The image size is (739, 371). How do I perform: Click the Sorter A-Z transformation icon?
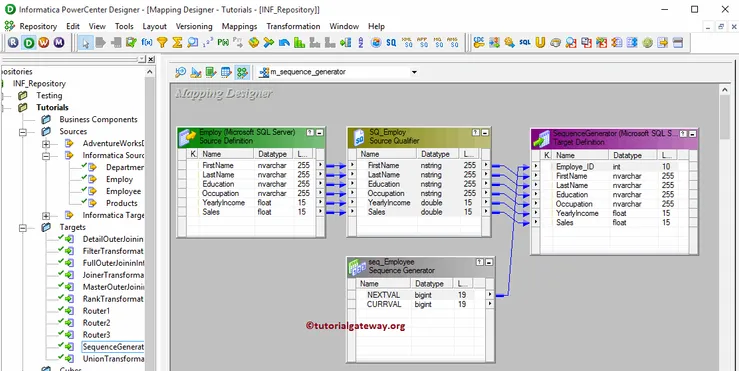coord(361,43)
